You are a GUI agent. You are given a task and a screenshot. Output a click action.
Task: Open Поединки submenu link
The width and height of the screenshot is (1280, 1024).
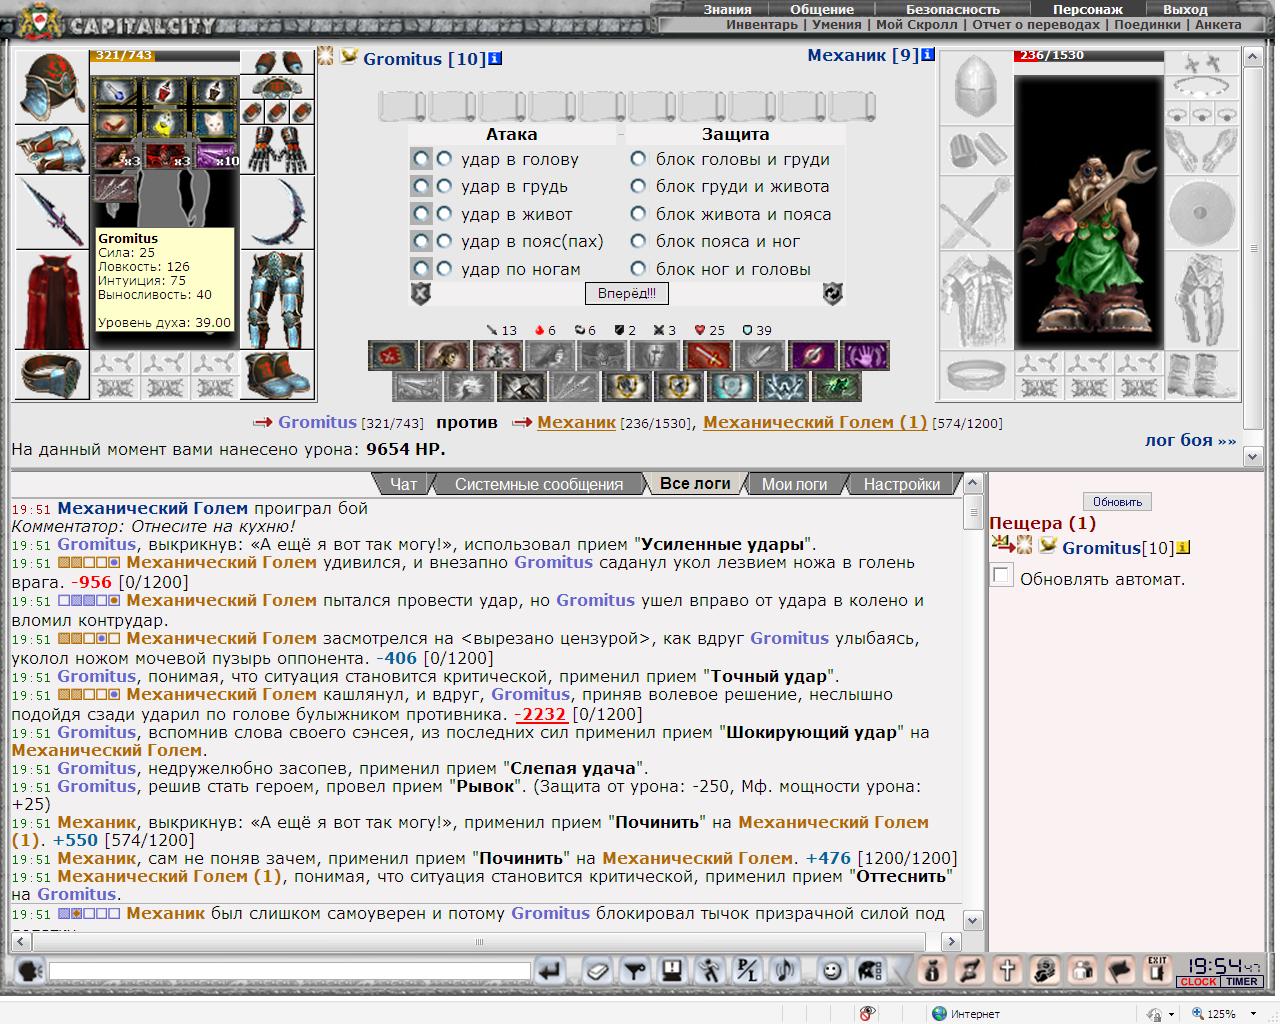tap(1147, 25)
